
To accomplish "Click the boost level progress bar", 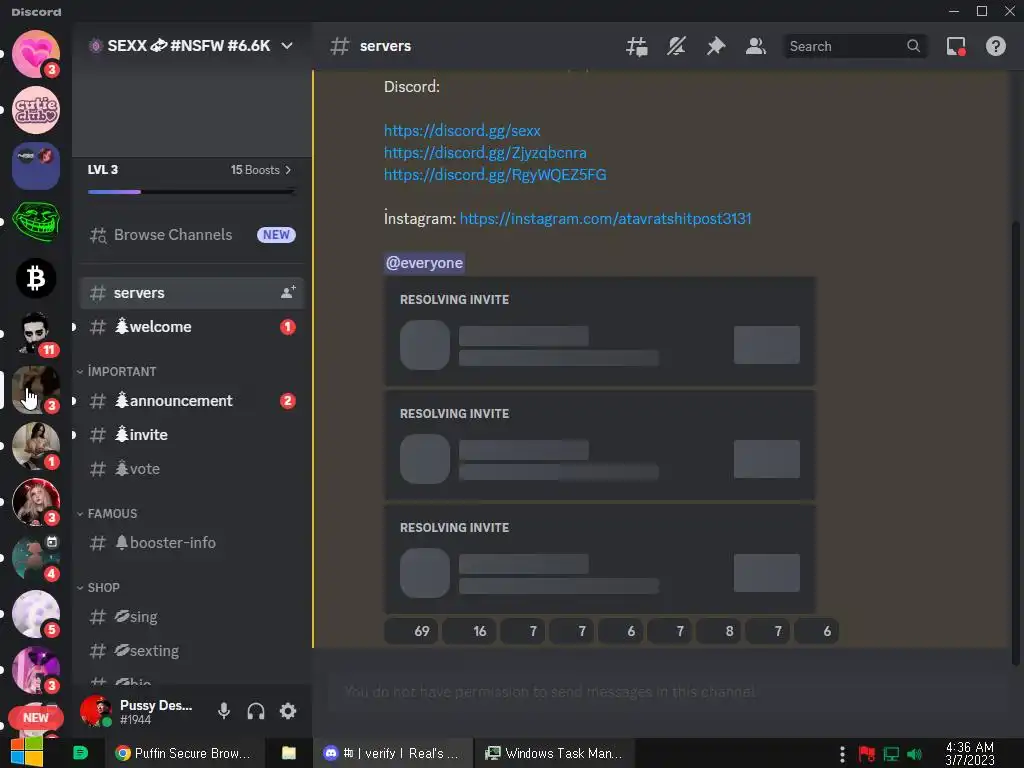I will (191, 191).
